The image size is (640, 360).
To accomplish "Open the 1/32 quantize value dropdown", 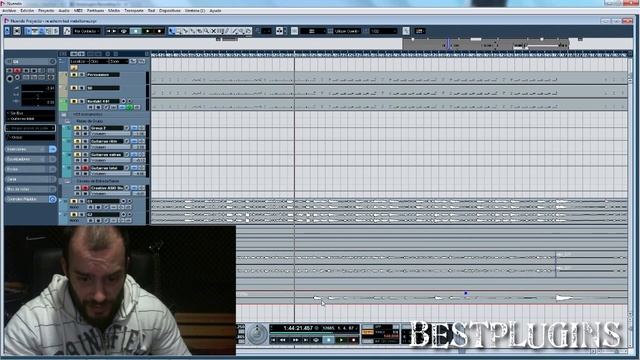I will coord(383,31).
